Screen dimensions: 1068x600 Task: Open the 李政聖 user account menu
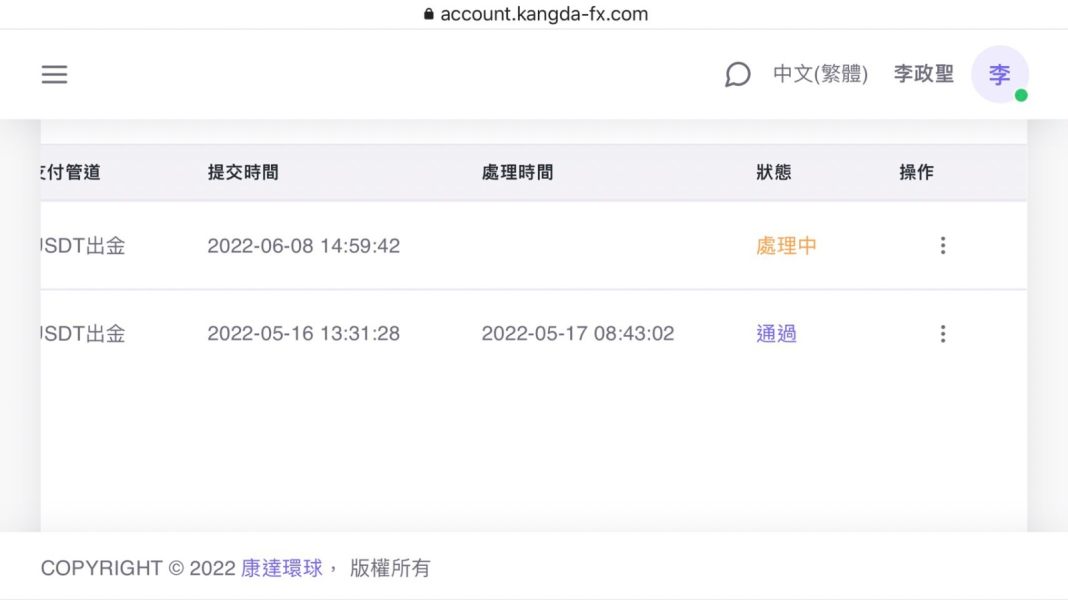click(924, 74)
